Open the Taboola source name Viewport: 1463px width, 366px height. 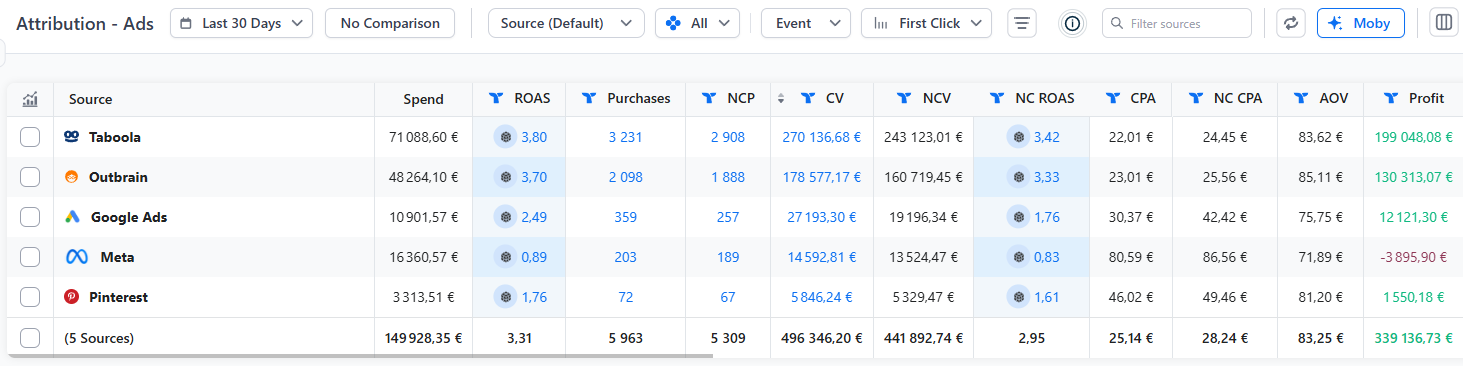pyautogui.click(x=114, y=137)
